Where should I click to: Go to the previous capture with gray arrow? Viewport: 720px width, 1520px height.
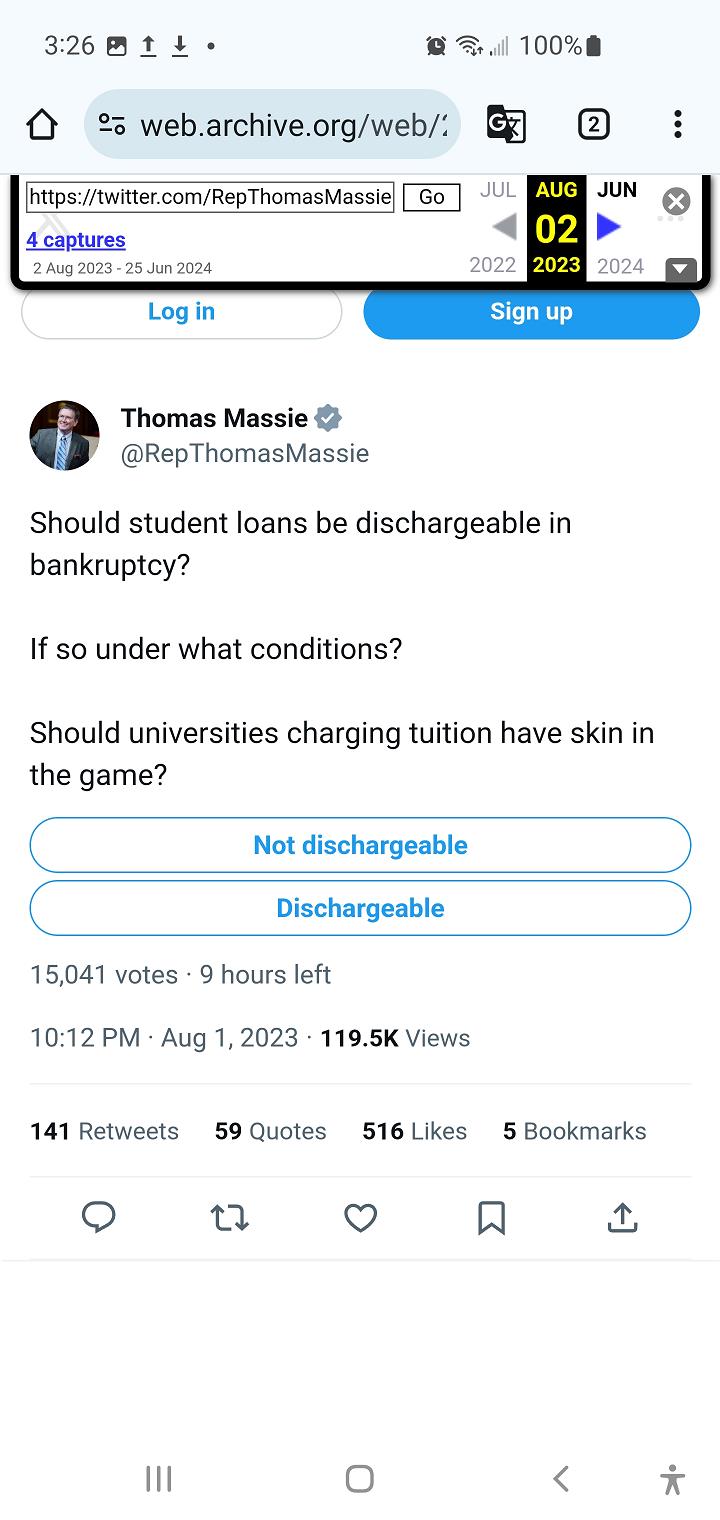[x=505, y=228]
